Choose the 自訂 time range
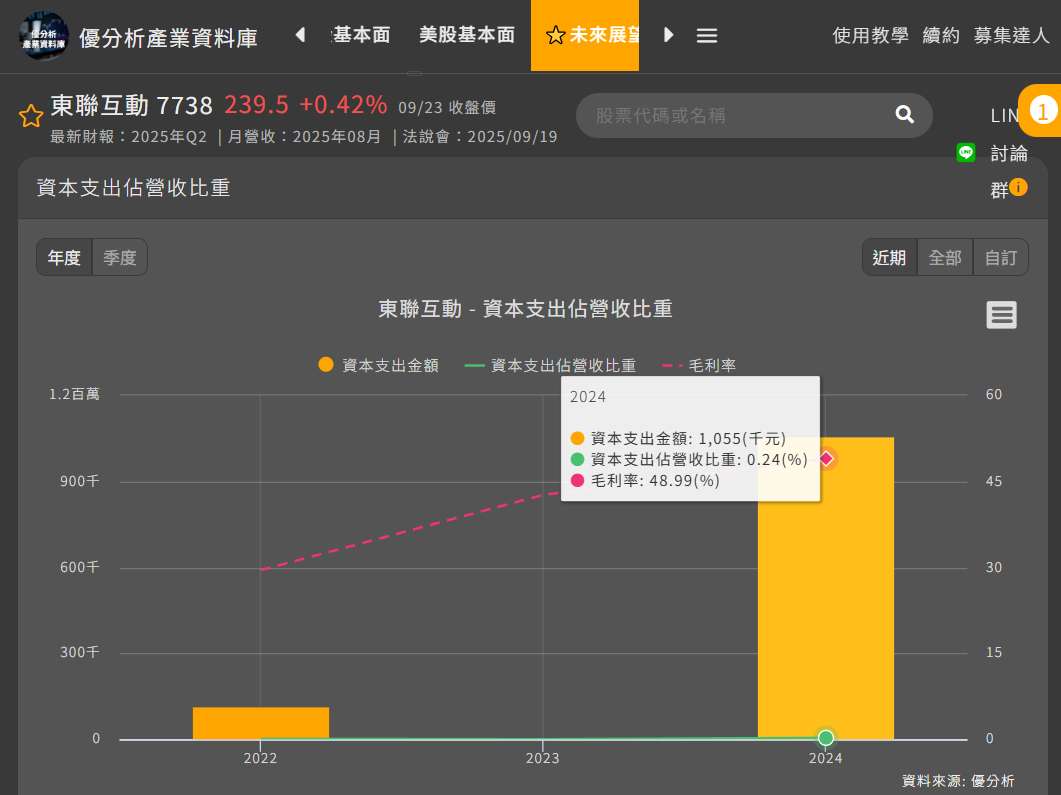This screenshot has width=1061, height=795. tap(1000, 257)
